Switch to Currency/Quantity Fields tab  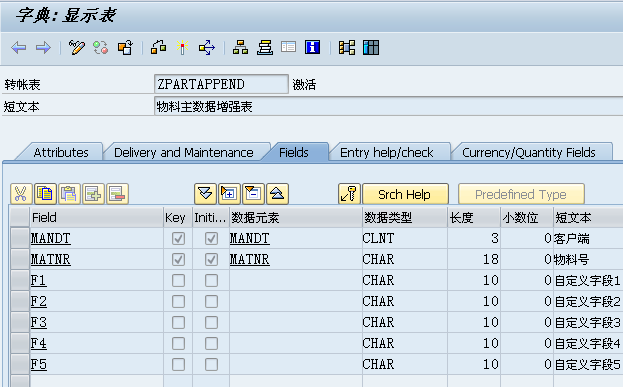coord(529,153)
